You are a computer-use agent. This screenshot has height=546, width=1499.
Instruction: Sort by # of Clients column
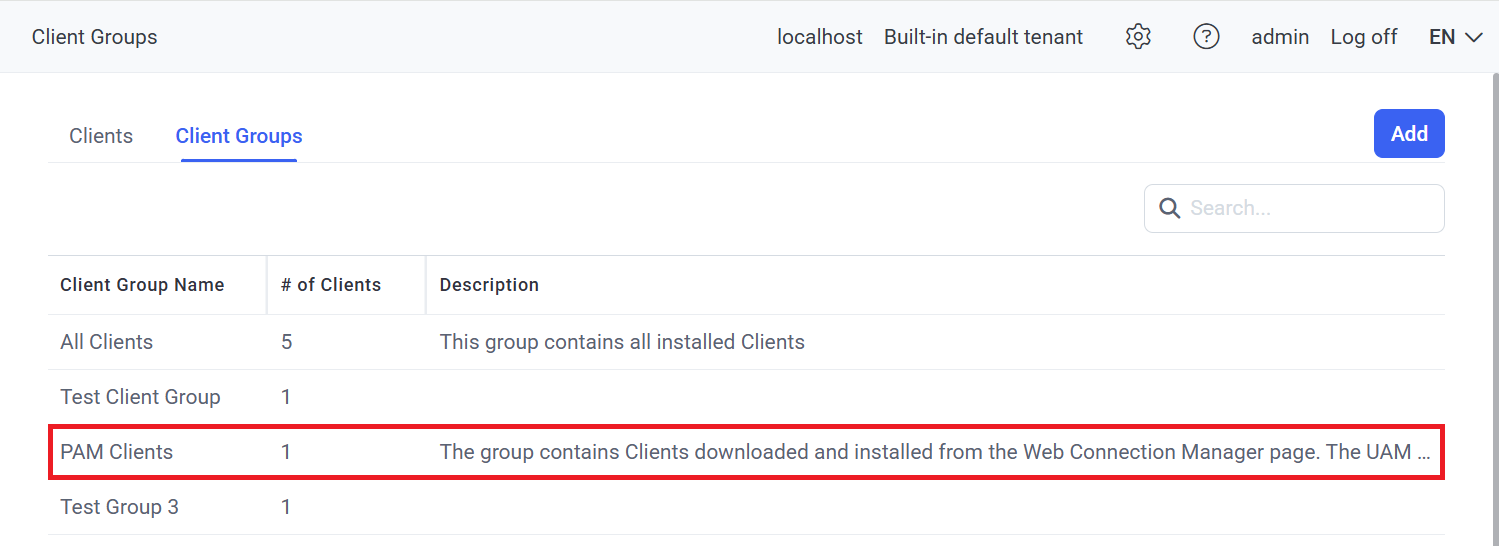331,285
